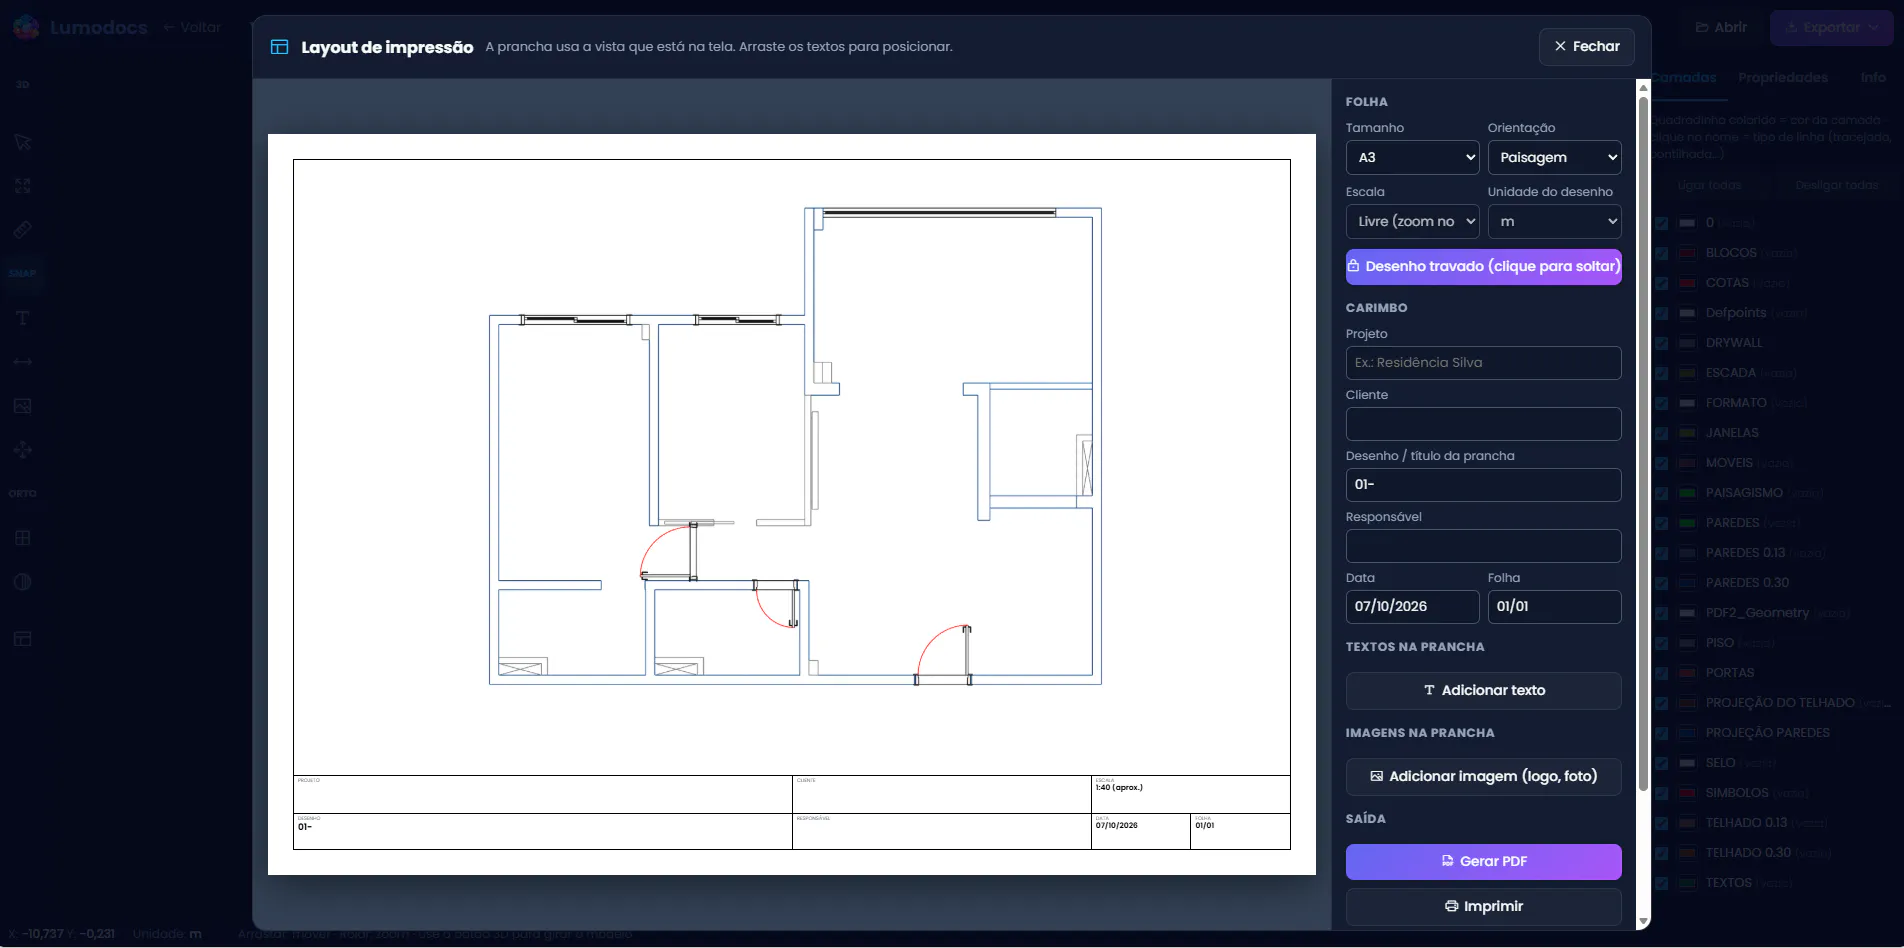Click color swatch of COTAS layer

click(x=1688, y=283)
